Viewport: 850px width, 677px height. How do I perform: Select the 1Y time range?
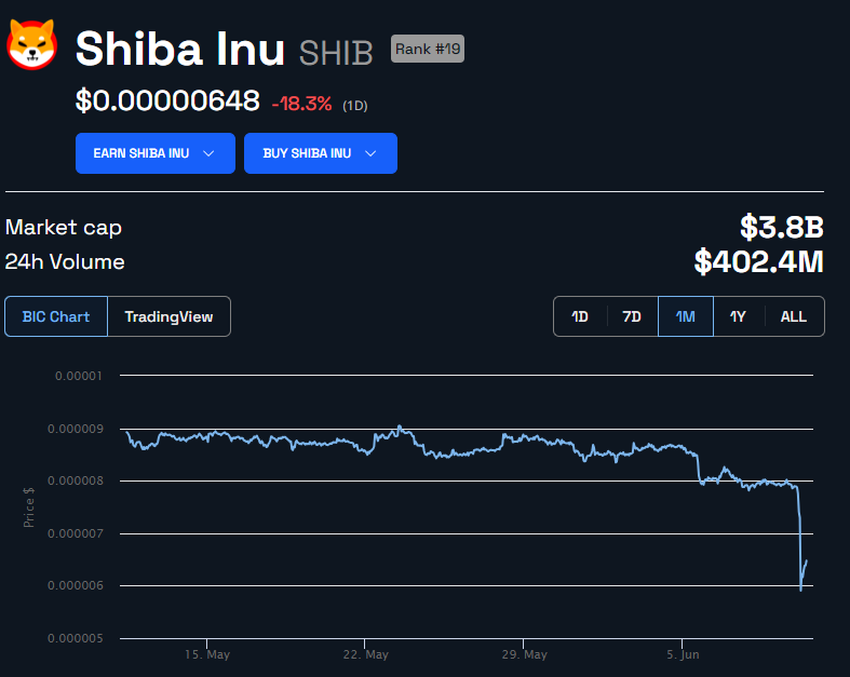click(x=738, y=316)
